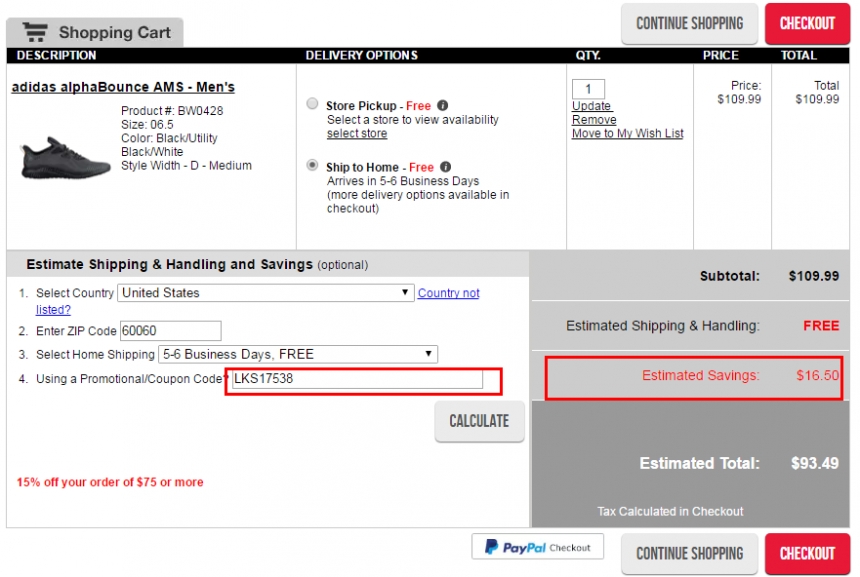860x577 pixels.
Task: Click the Calculate button
Action: point(479,421)
